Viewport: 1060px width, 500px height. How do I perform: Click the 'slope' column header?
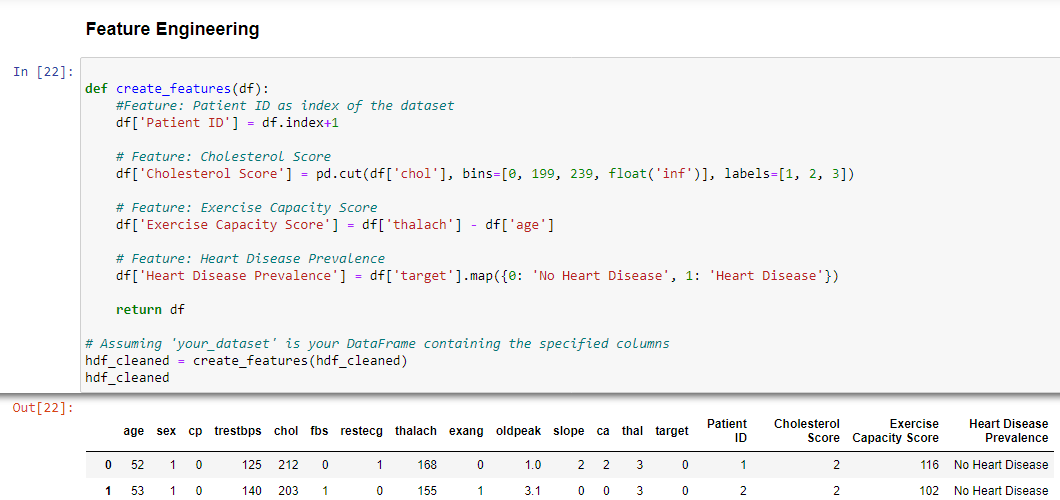[569, 430]
